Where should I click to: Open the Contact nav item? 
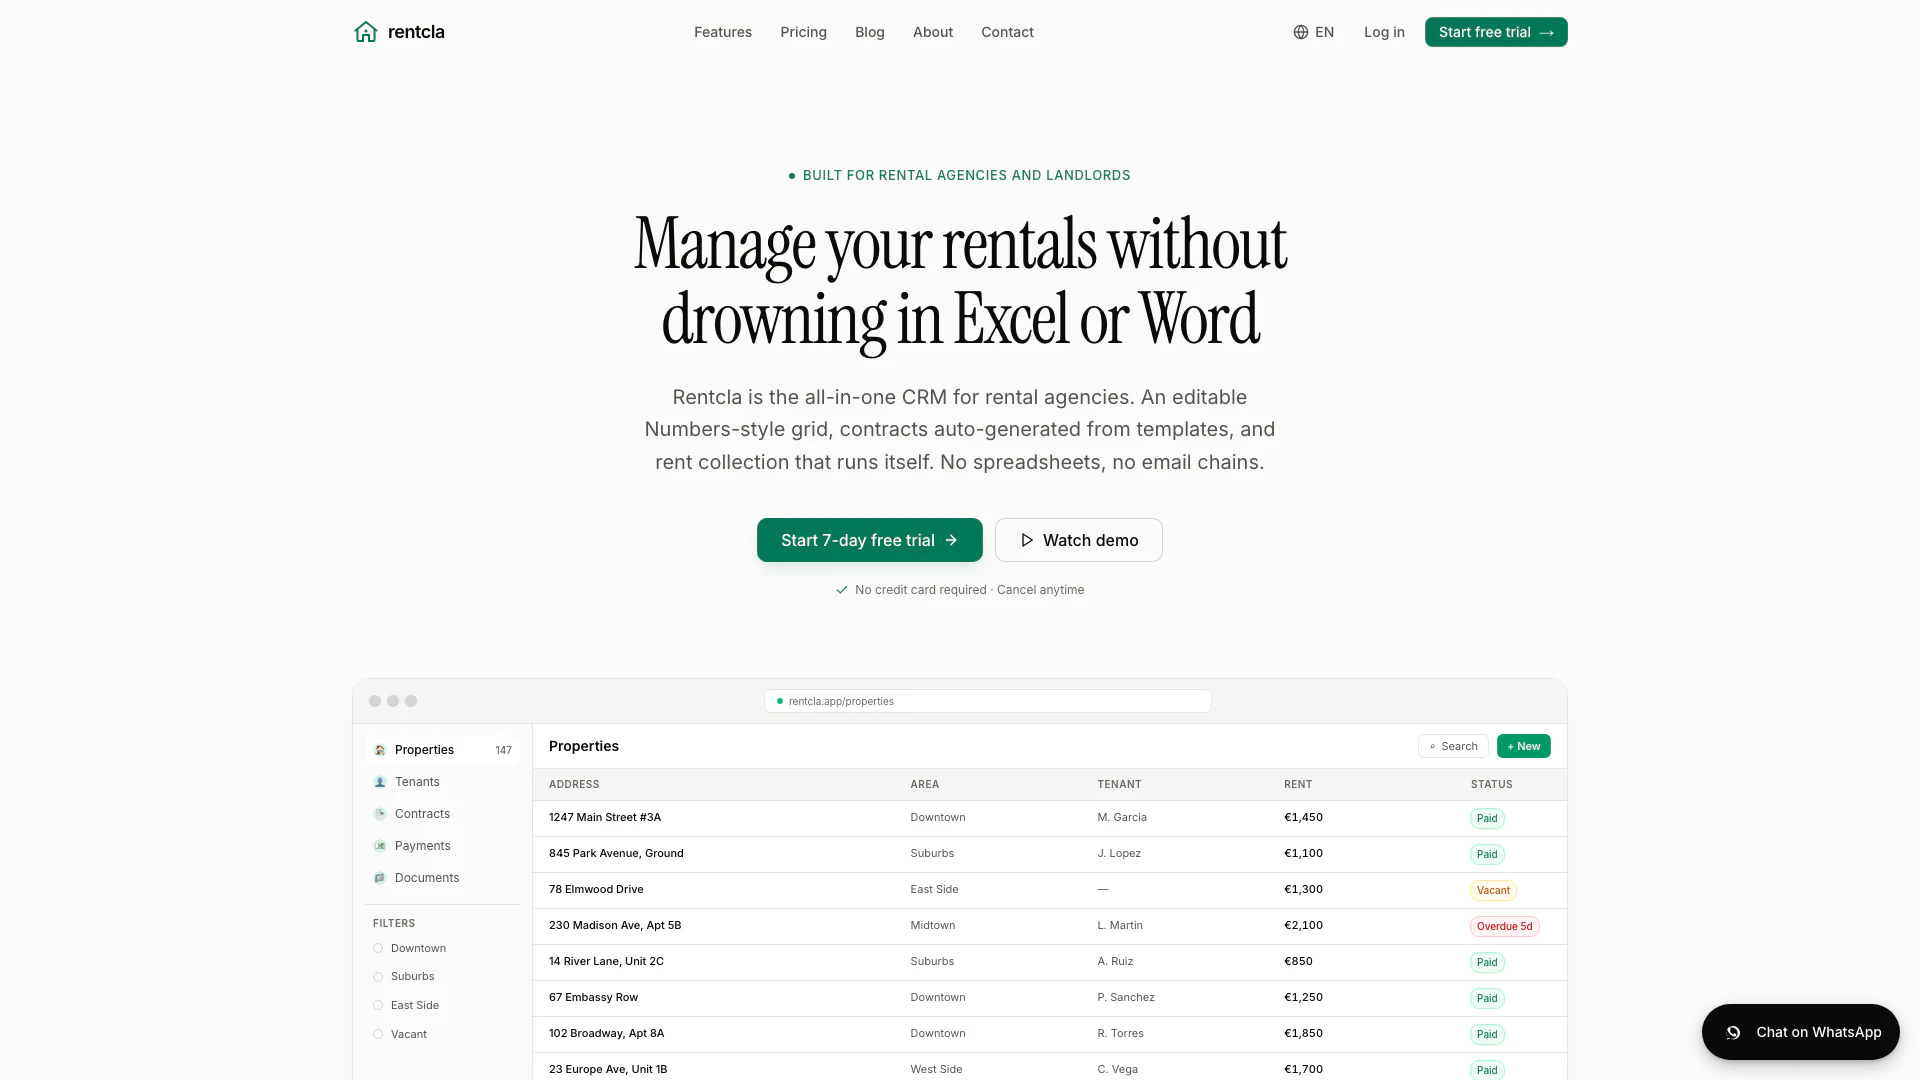[x=1007, y=32]
